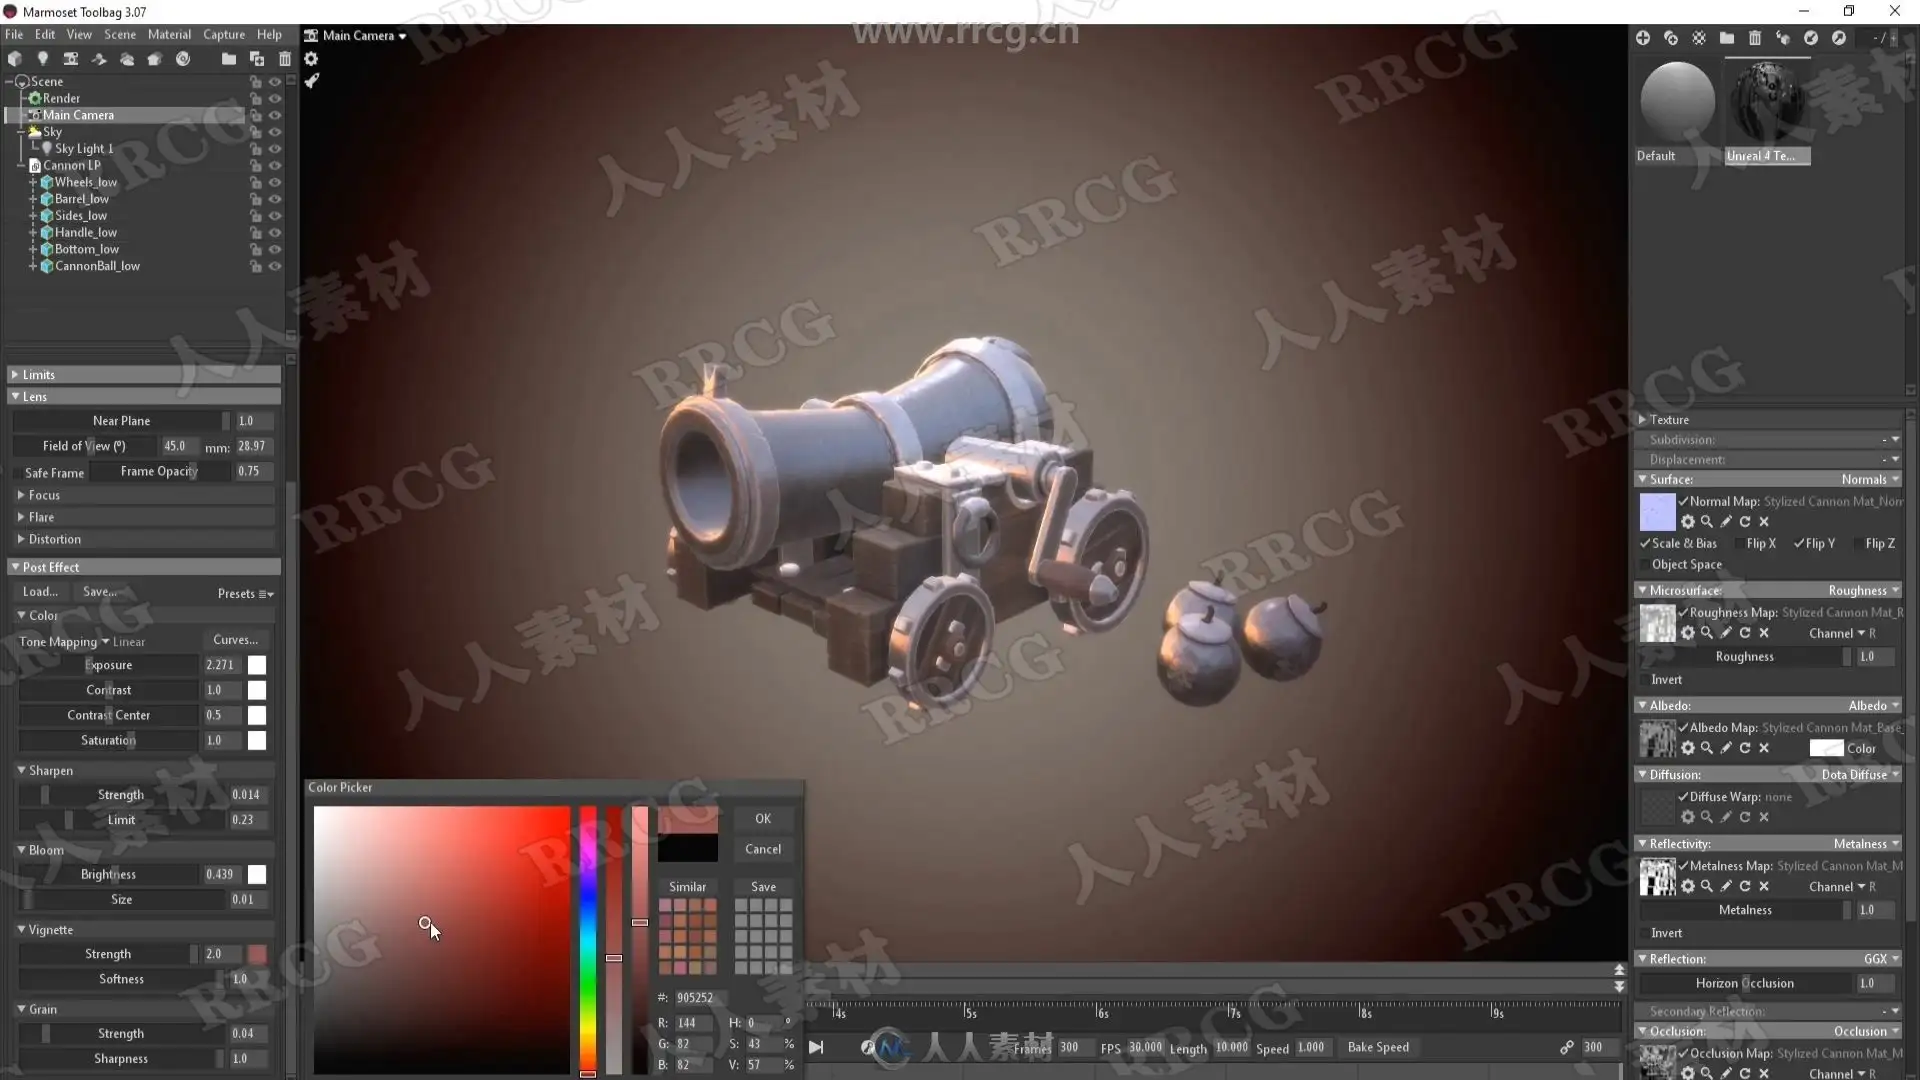
Task: Open the Capture menu
Action: pos(224,34)
